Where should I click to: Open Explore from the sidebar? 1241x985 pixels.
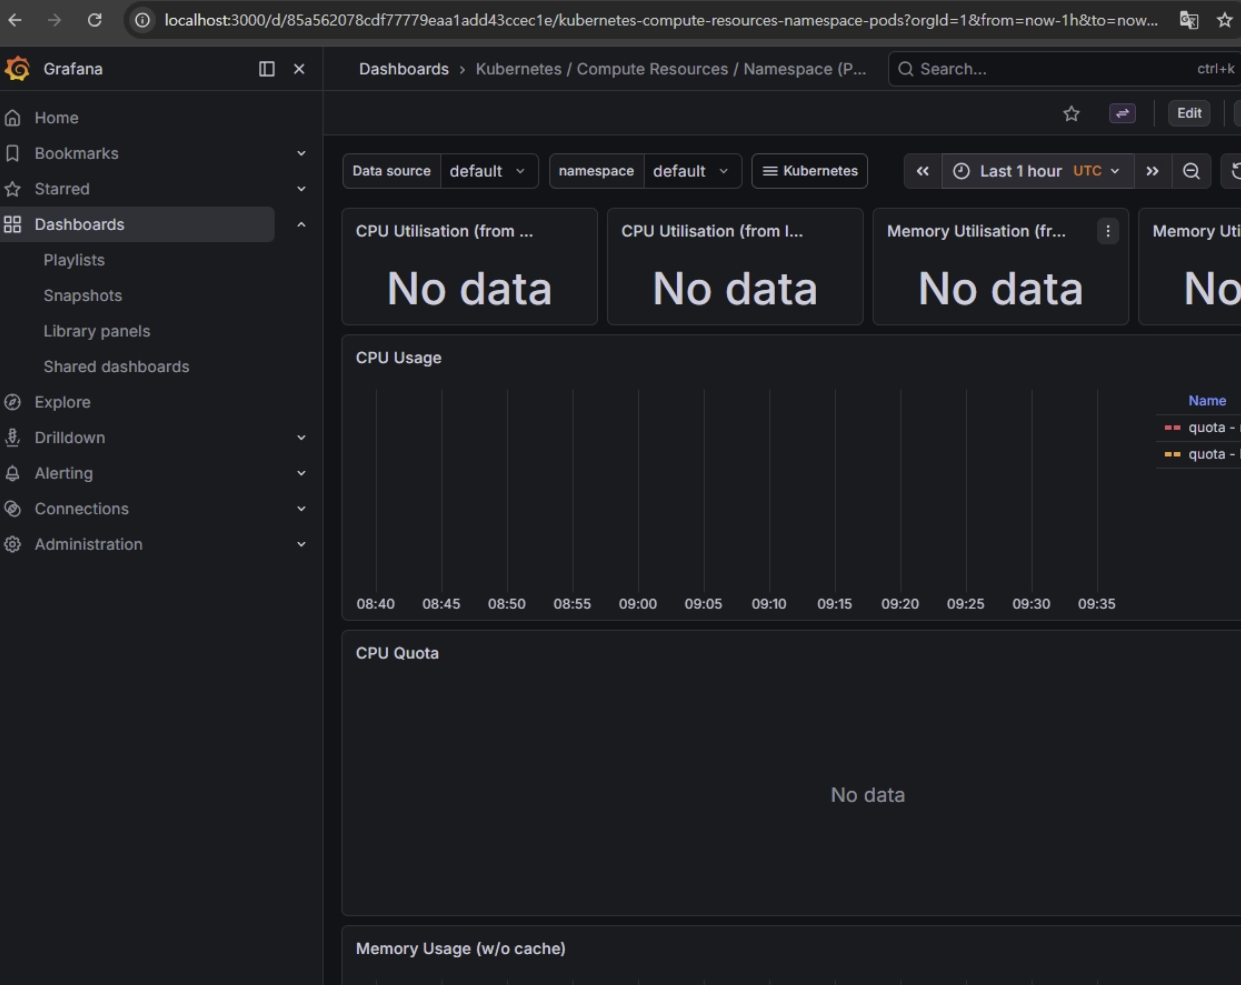point(62,402)
